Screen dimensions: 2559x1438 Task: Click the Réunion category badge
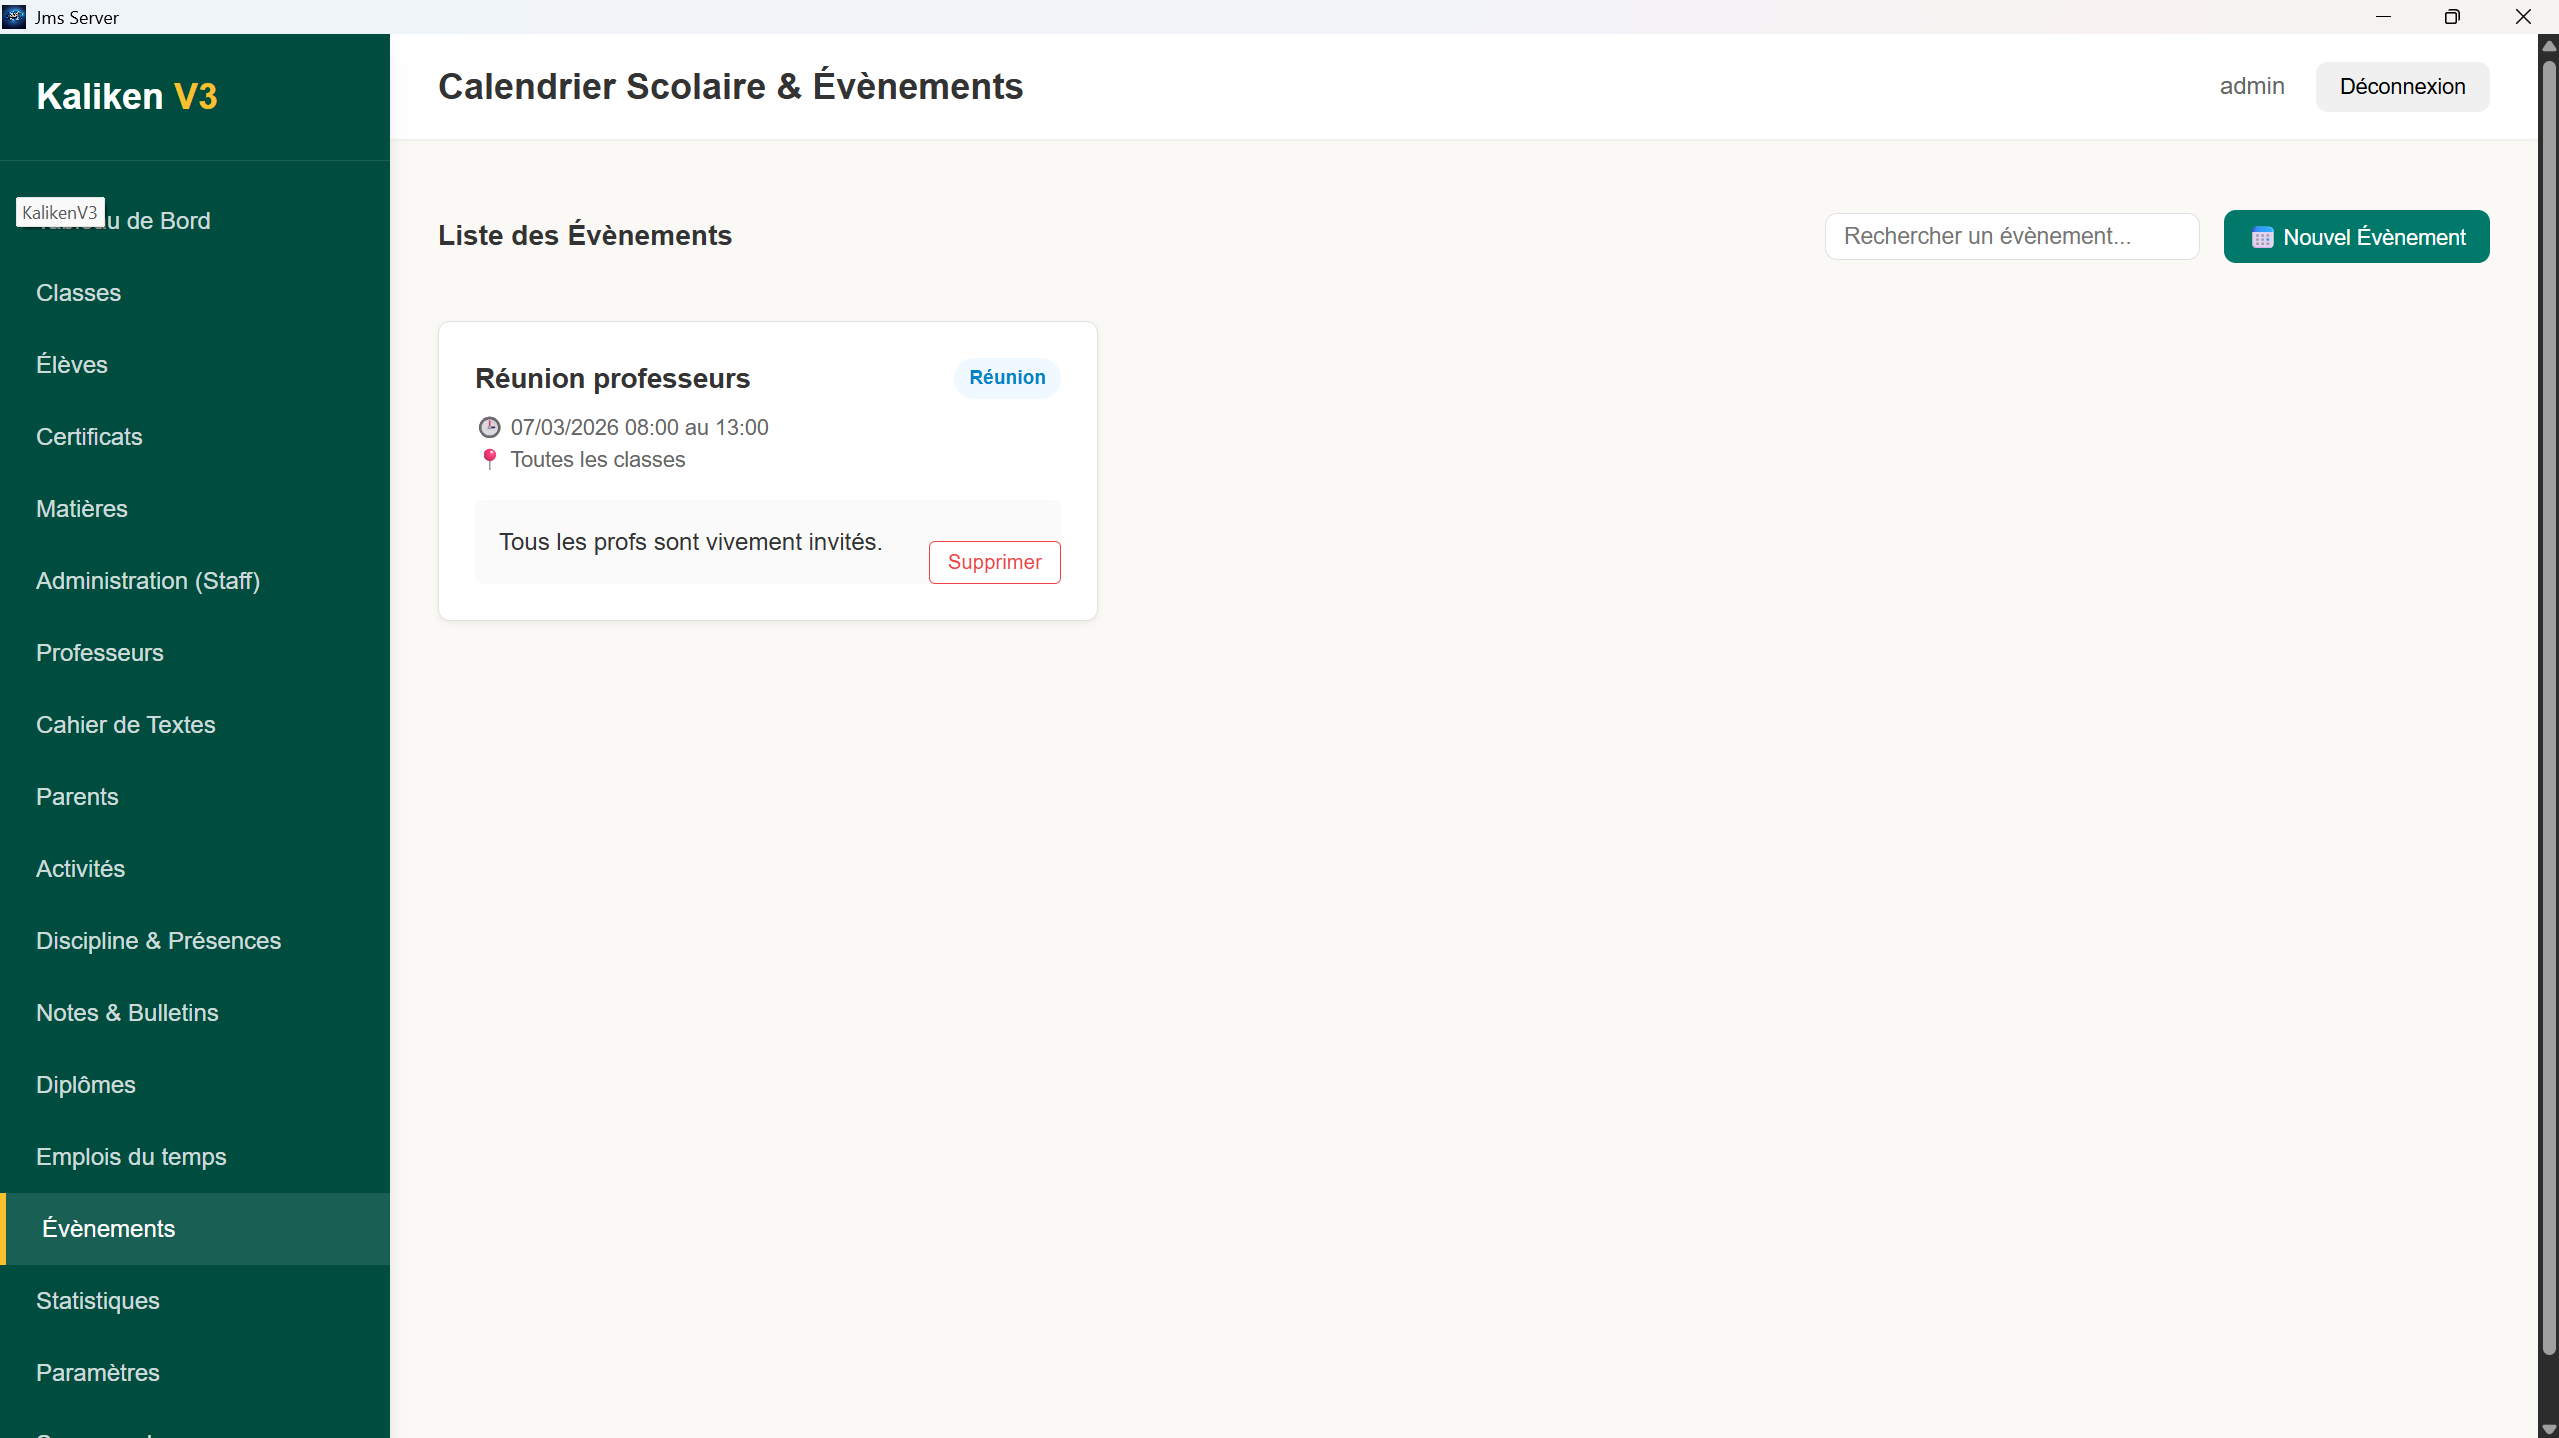[1007, 378]
